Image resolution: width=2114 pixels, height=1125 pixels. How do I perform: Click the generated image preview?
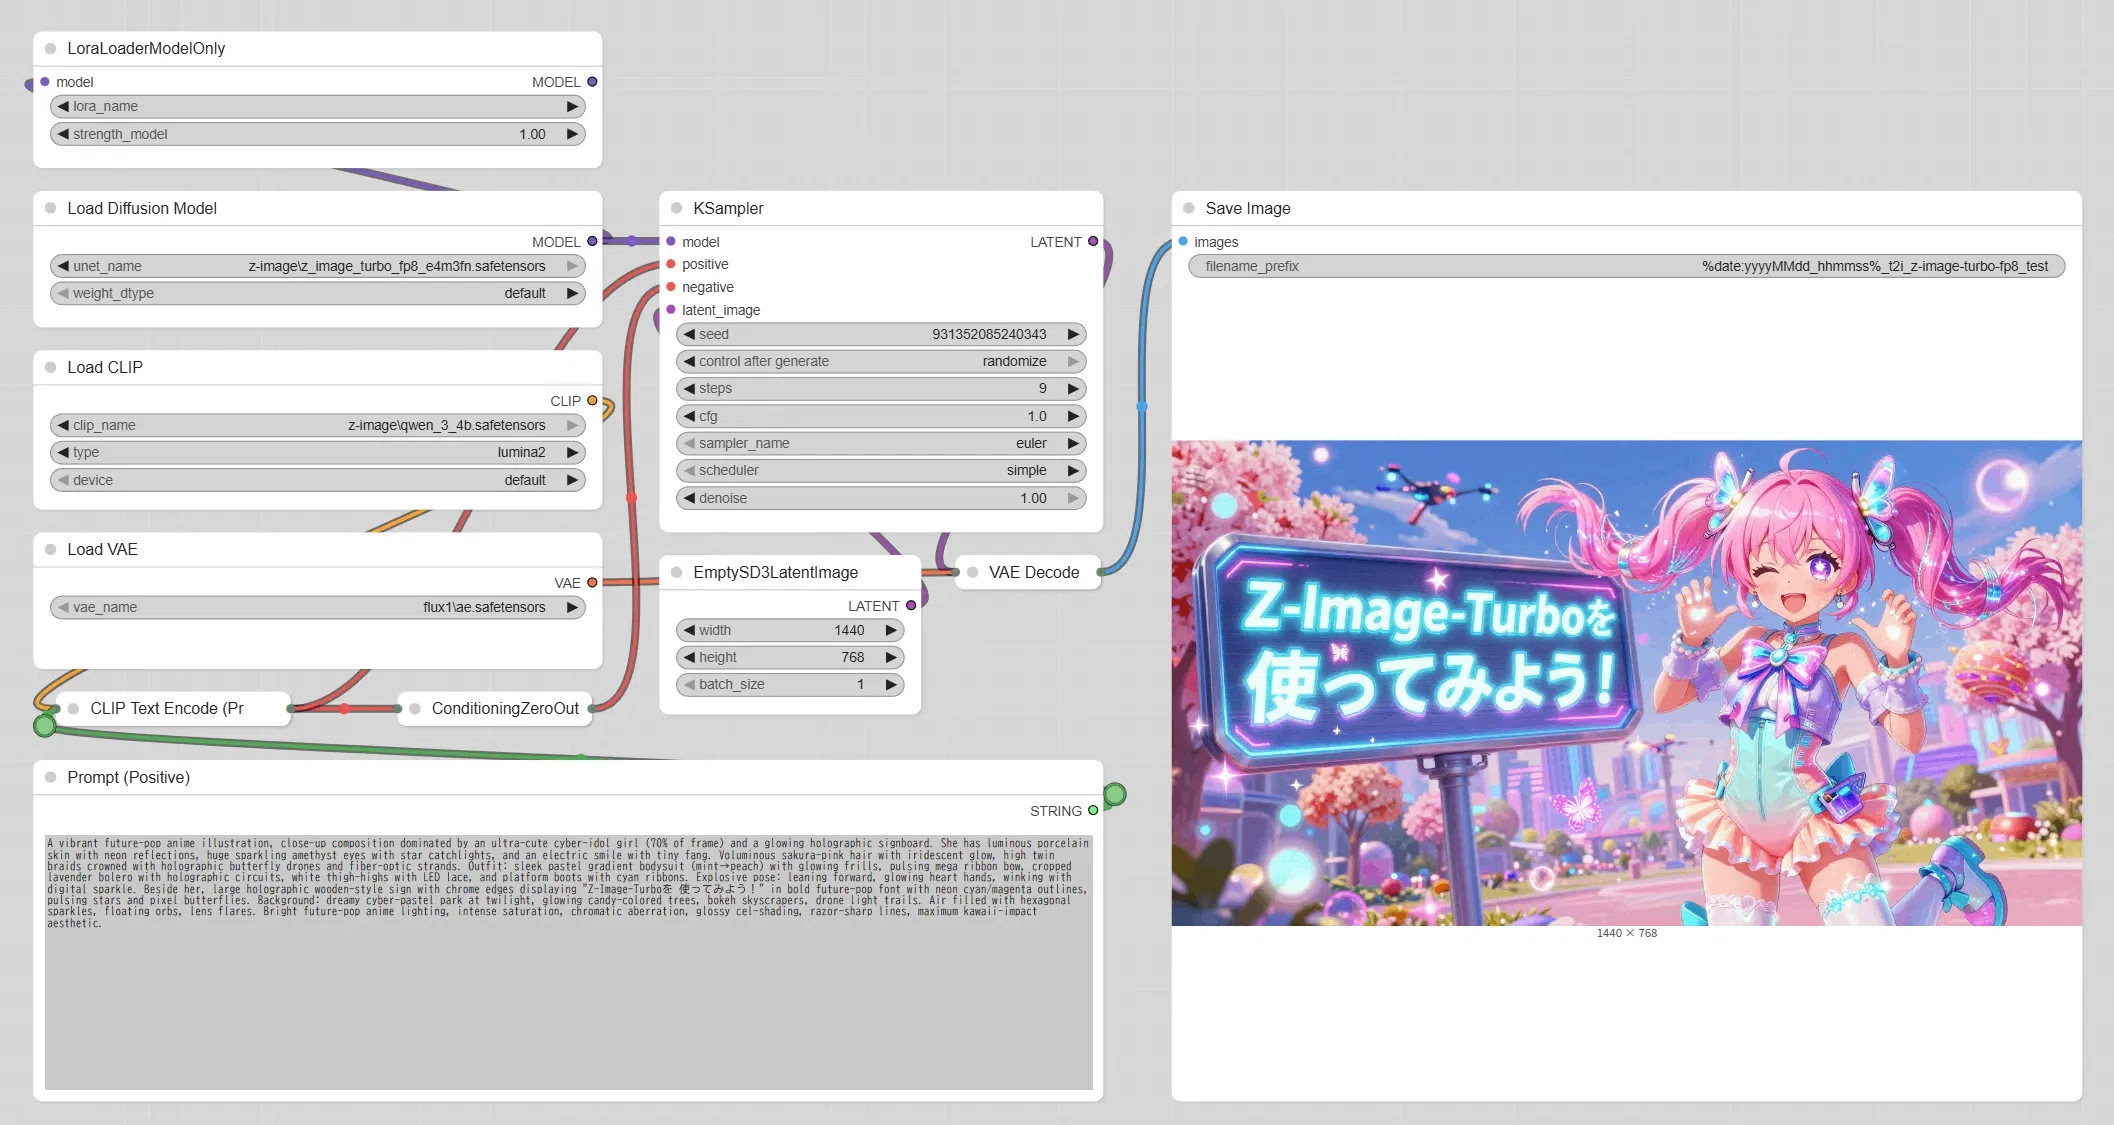click(1627, 683)
